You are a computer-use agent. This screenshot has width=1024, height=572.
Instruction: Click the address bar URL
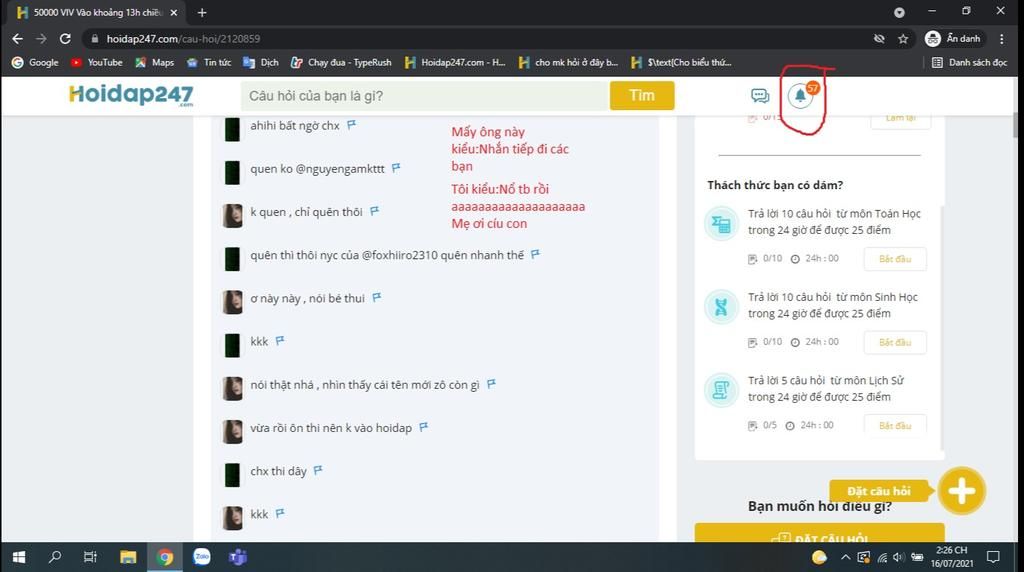(184, 39)
